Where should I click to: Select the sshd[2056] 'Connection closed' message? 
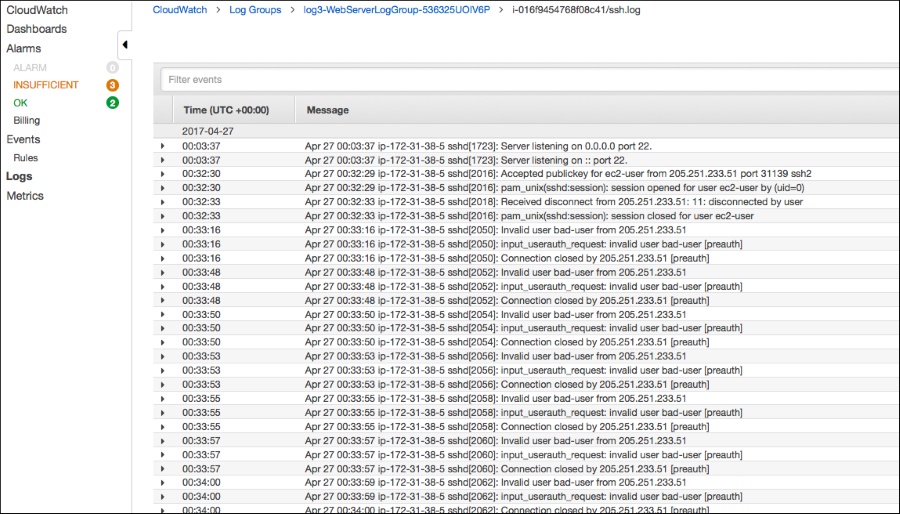[x=507, y=384]
